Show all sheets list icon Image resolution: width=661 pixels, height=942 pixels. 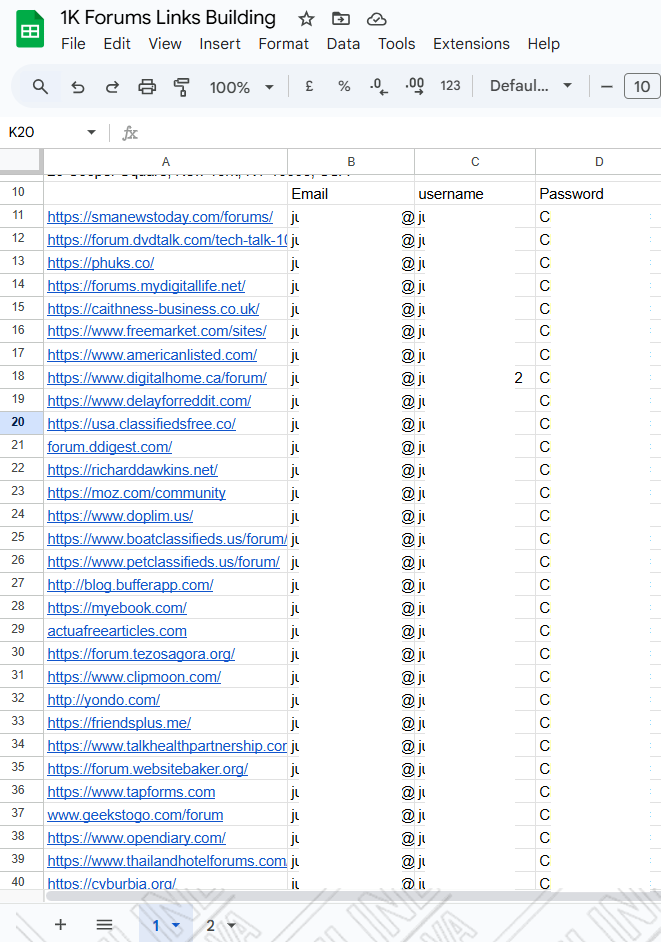[x=105, y=925]
